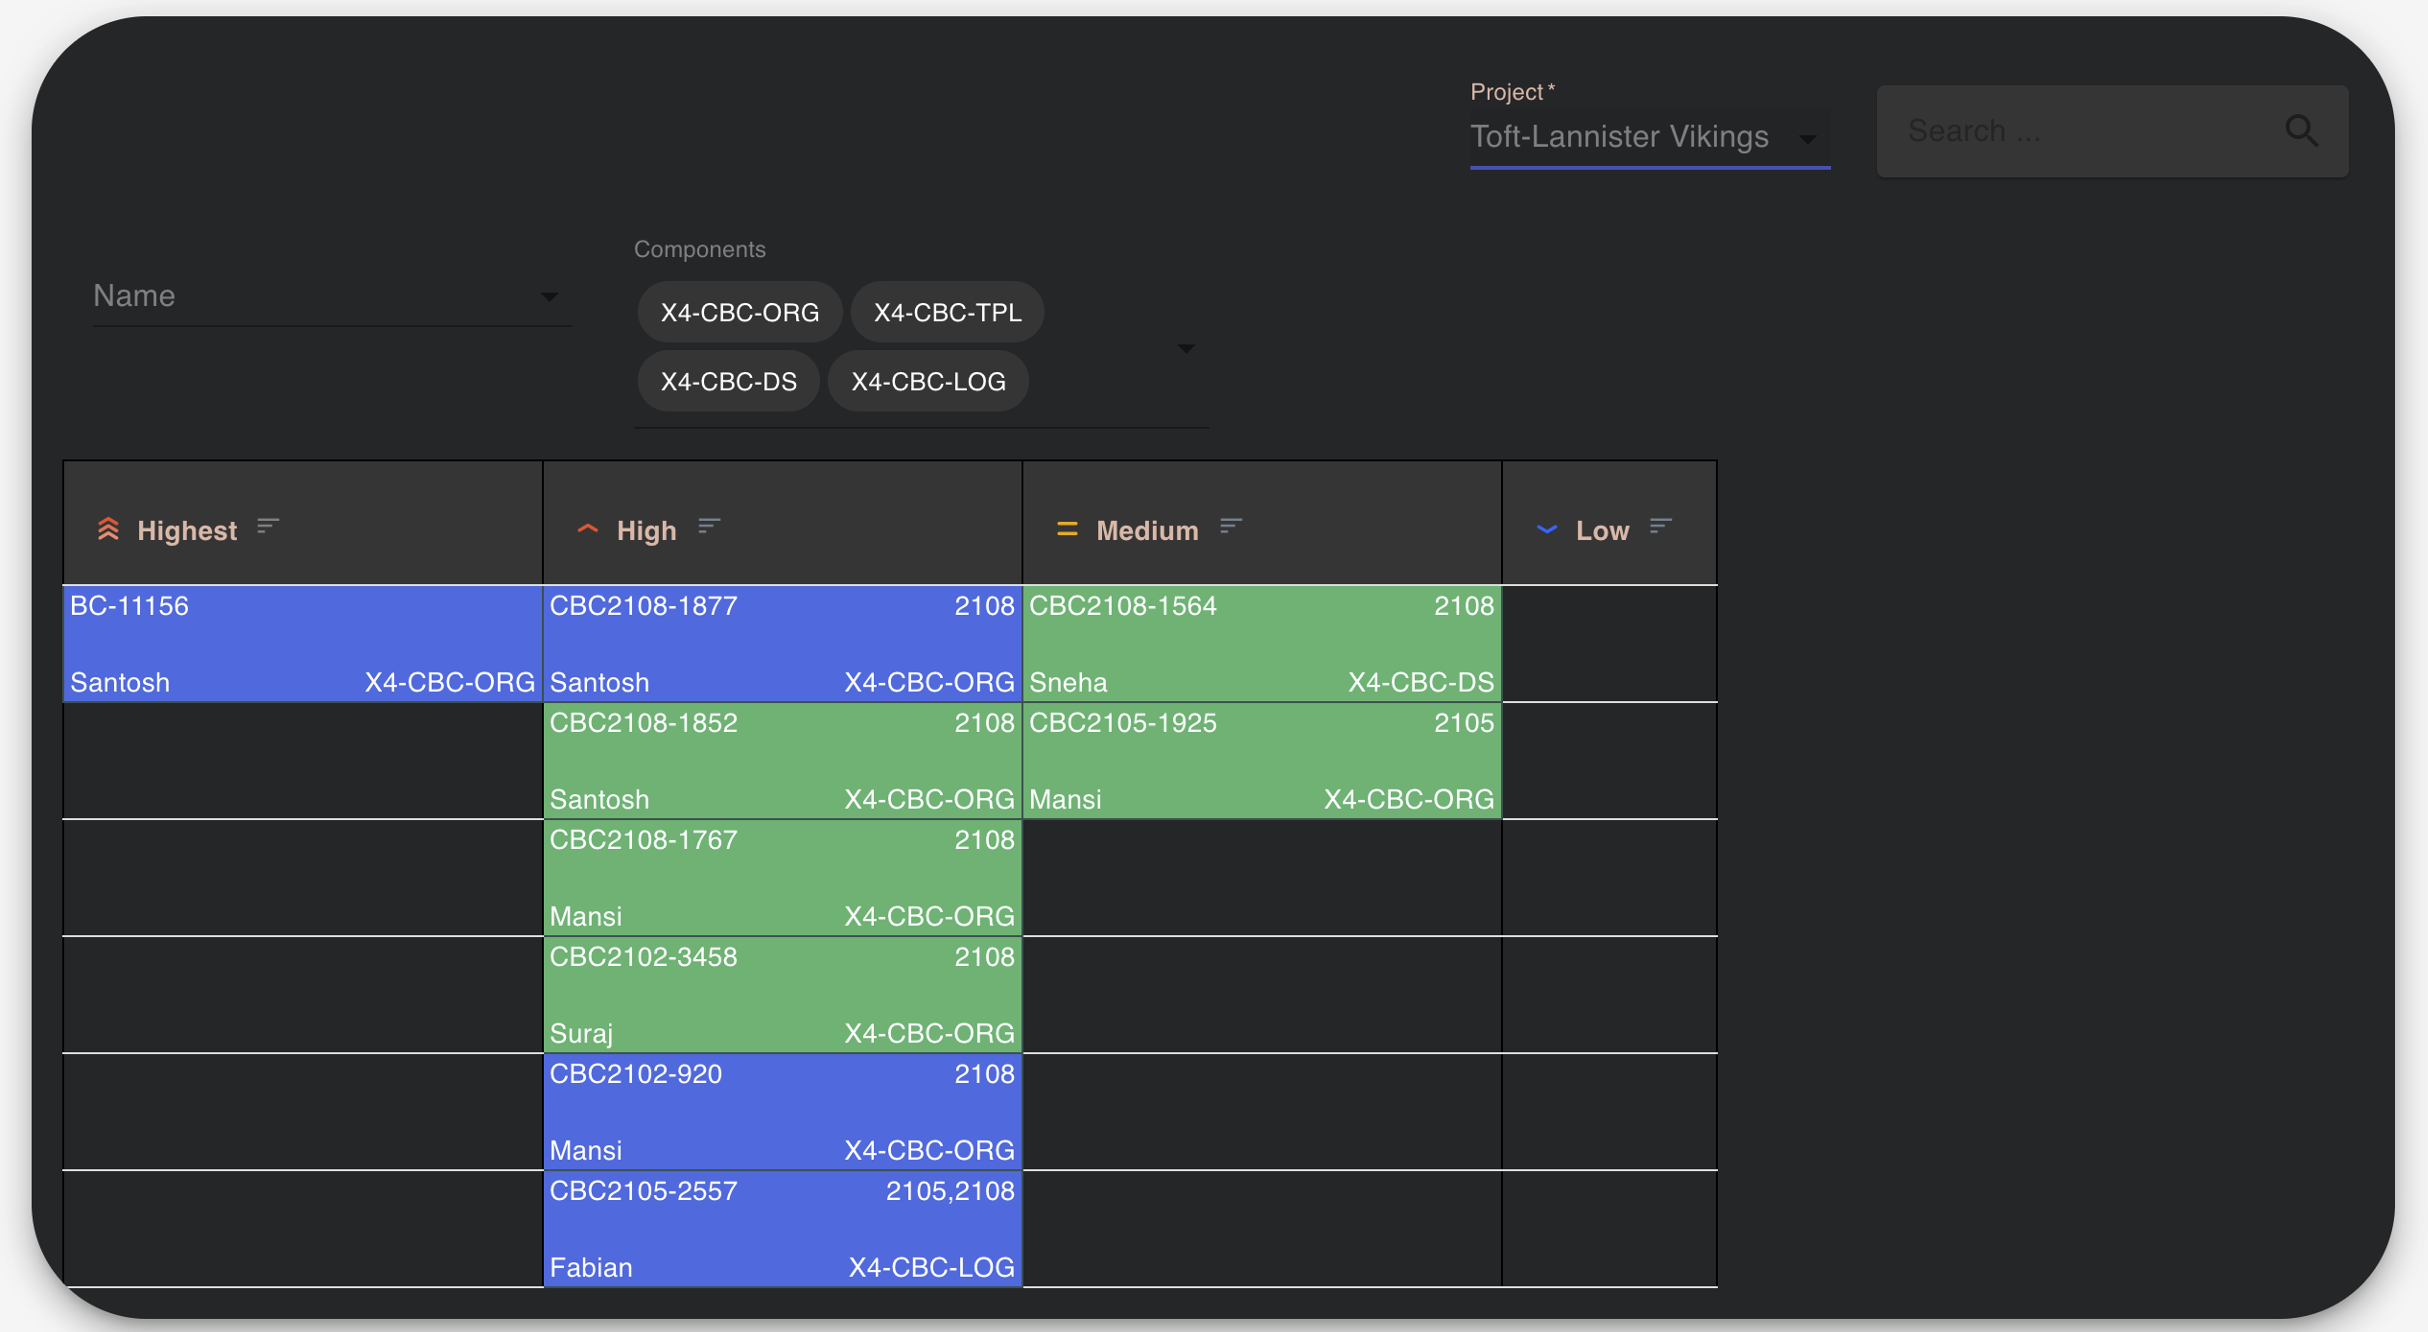Open issue CBC2105-2557 assigned to Fabian
Screen dimensions: 2428x1332
tap(782, 1228)
